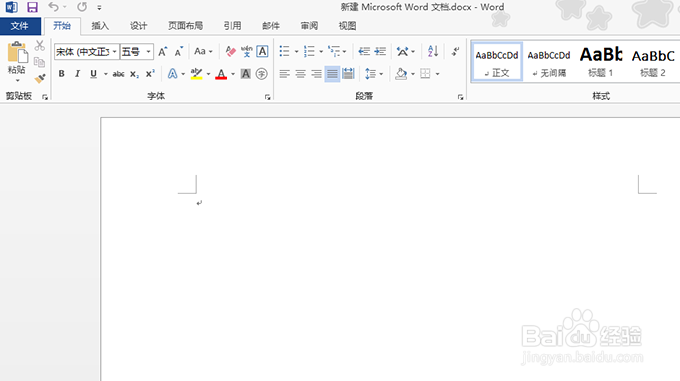Image resolution: width=680 pixels, height=381 pixels.
Task: Align text right
Action: coord(317,74)
